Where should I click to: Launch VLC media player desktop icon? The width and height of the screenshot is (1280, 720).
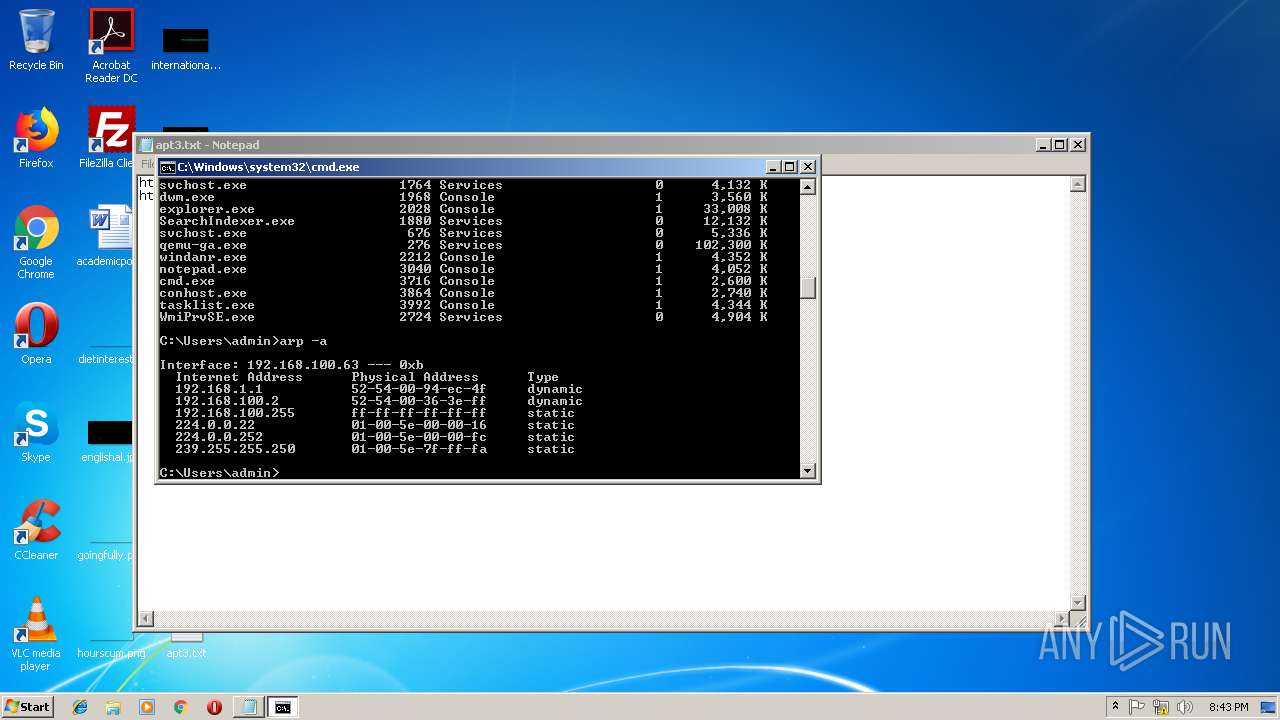[36, 634]
